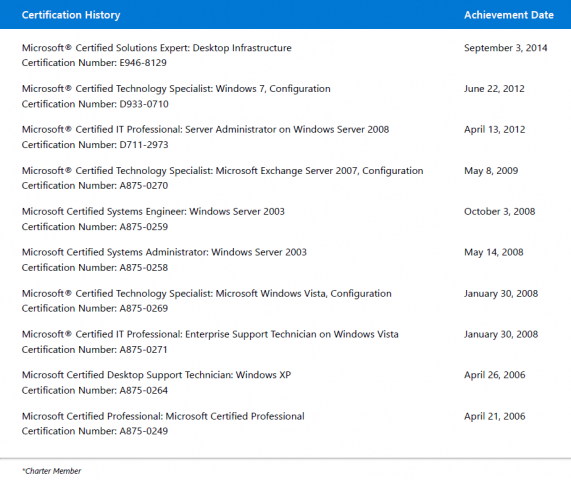
Task: Select the Certified Solutions Expert: Desktop Infrastructure entry
Action: point(157,48)
